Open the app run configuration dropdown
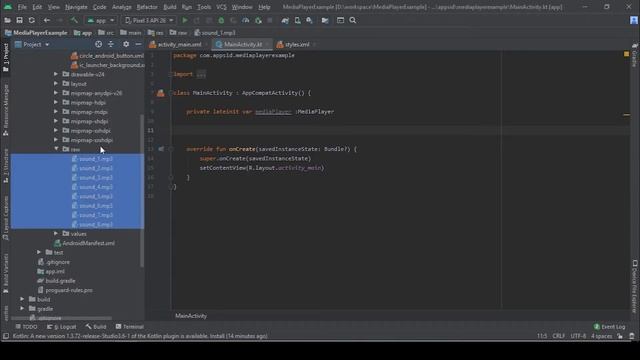Image resolution: width=640 pixels, height=360 pixels. [x=101, y=20]
